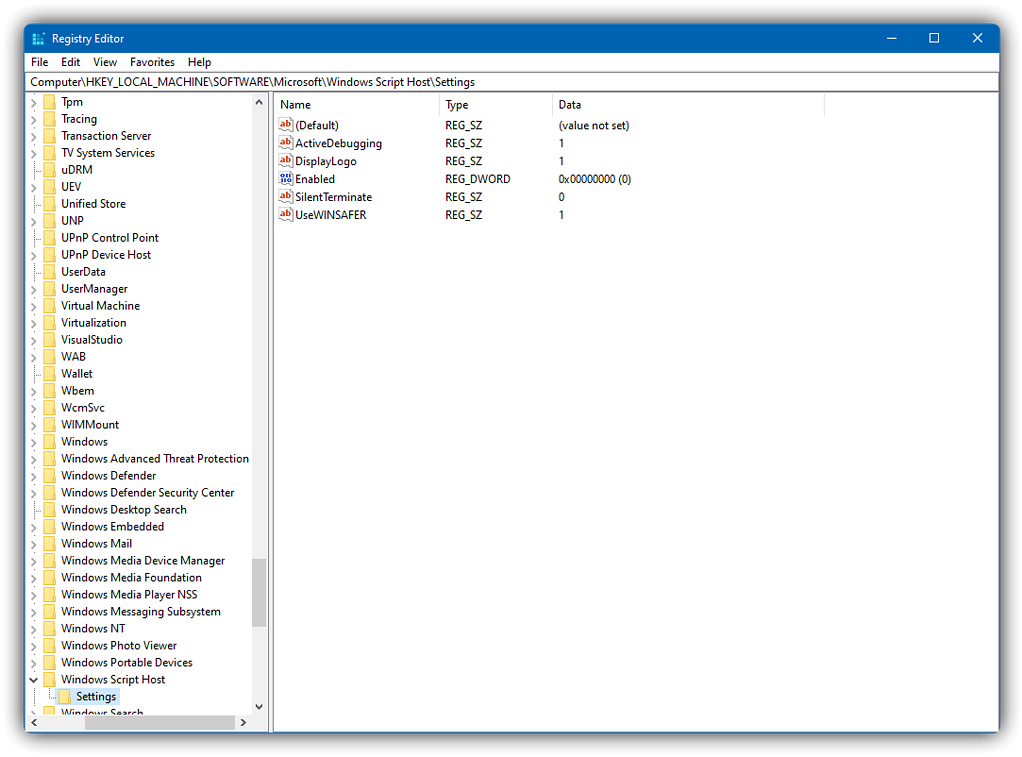Click the UseWINSAFER string value icon
This screenshot has width=1022, height=757.
point(286,215)
